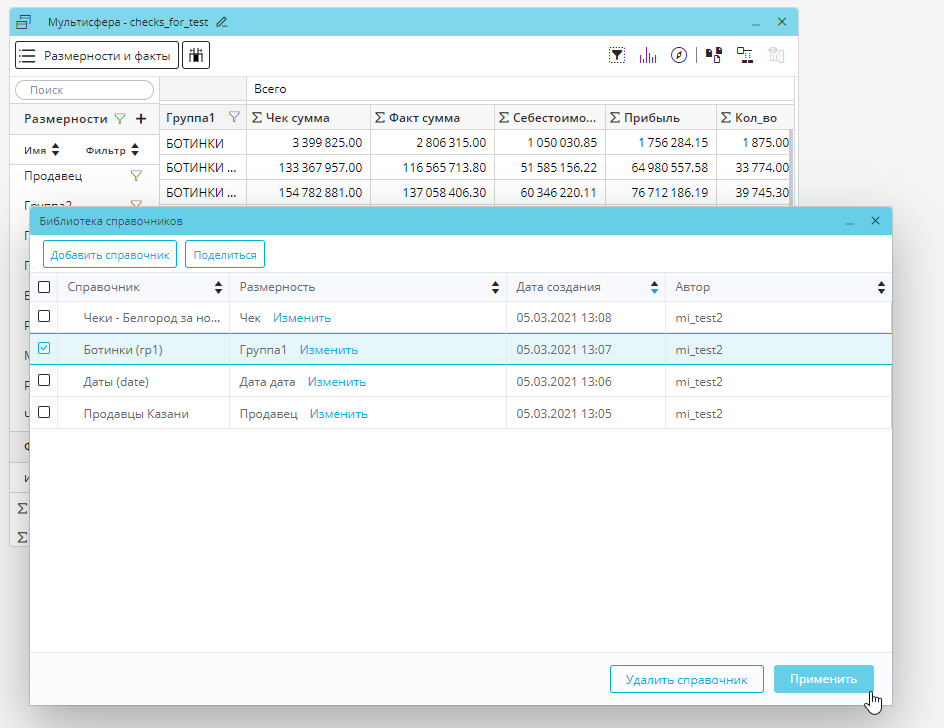Image resolution: width=944 pixels, height=728 pixels.
Task: Uncheck the Ботинки (гр1) checkbox
Action: click(44, 349)
